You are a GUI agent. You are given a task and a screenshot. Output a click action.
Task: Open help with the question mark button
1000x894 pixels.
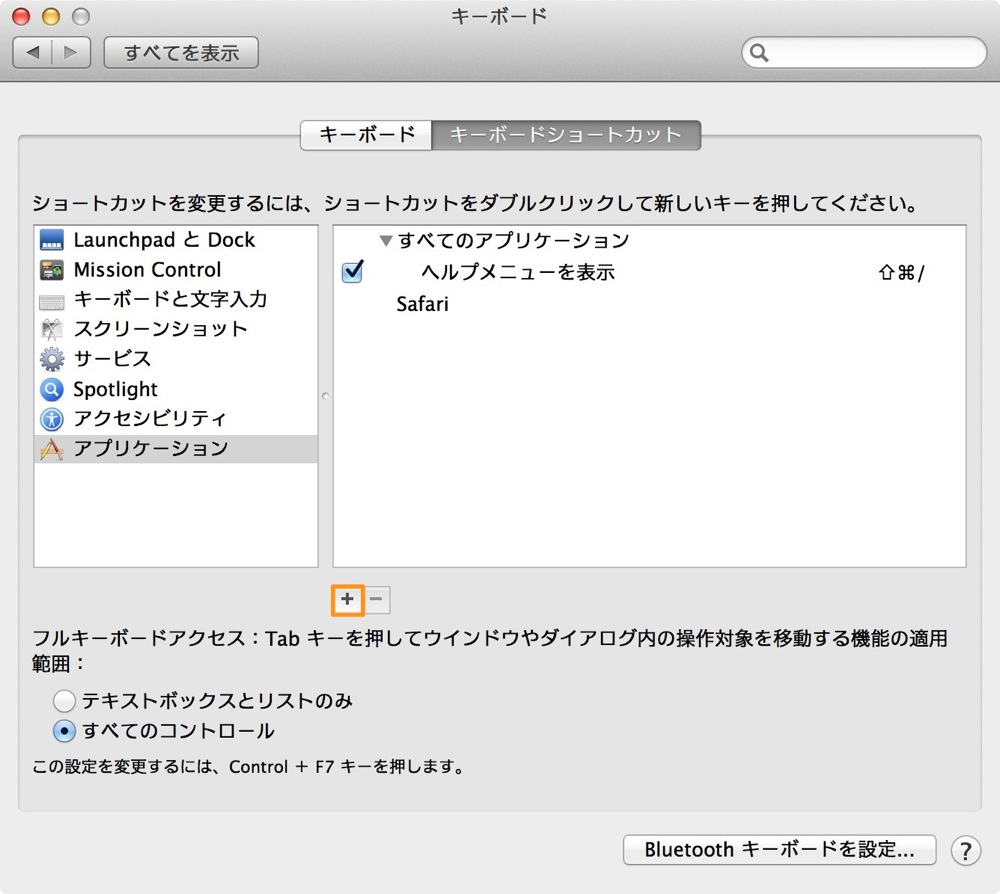(966, 850)
